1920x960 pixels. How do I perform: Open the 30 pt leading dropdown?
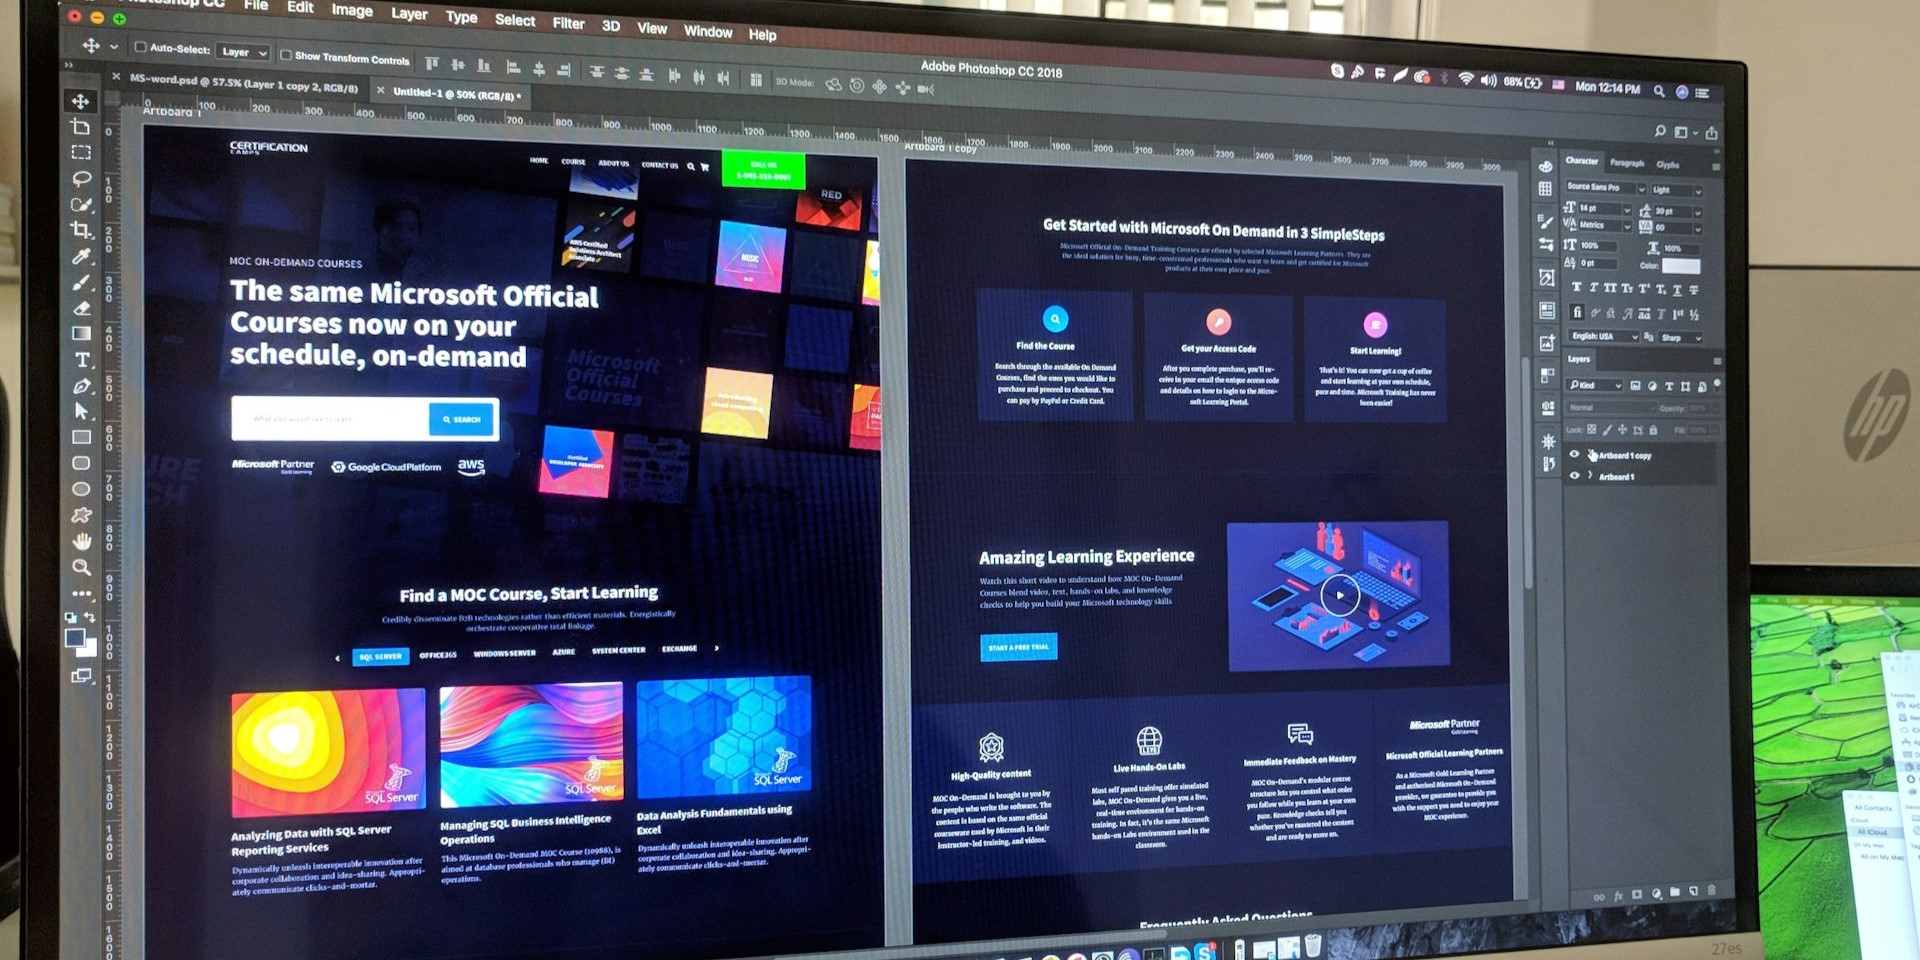coord(1678,211)
